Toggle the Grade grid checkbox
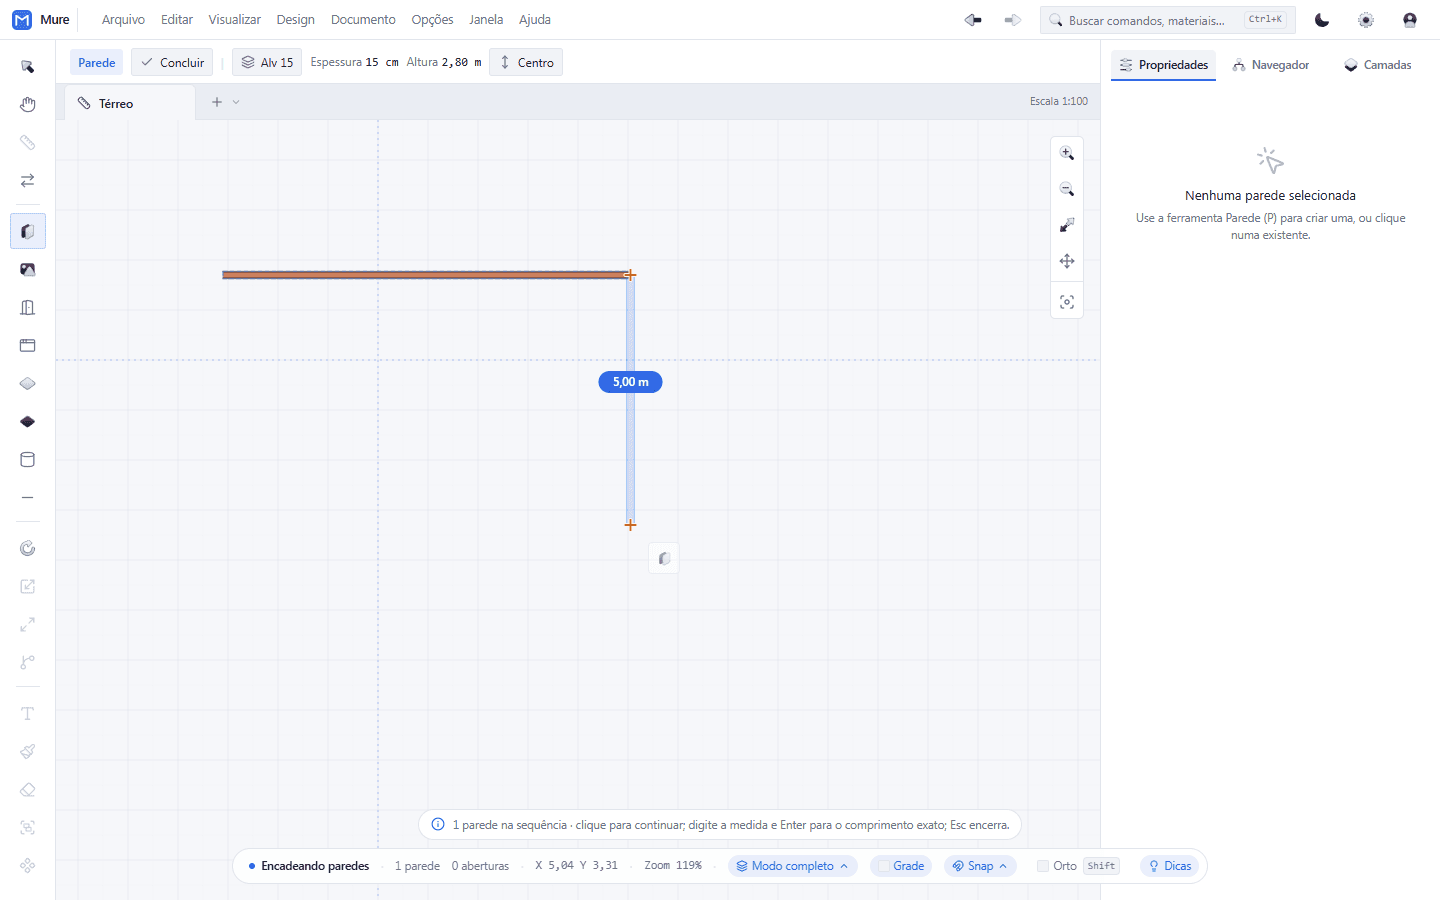Viewport: 1440px width, 900px height. (x=884, y=866)
